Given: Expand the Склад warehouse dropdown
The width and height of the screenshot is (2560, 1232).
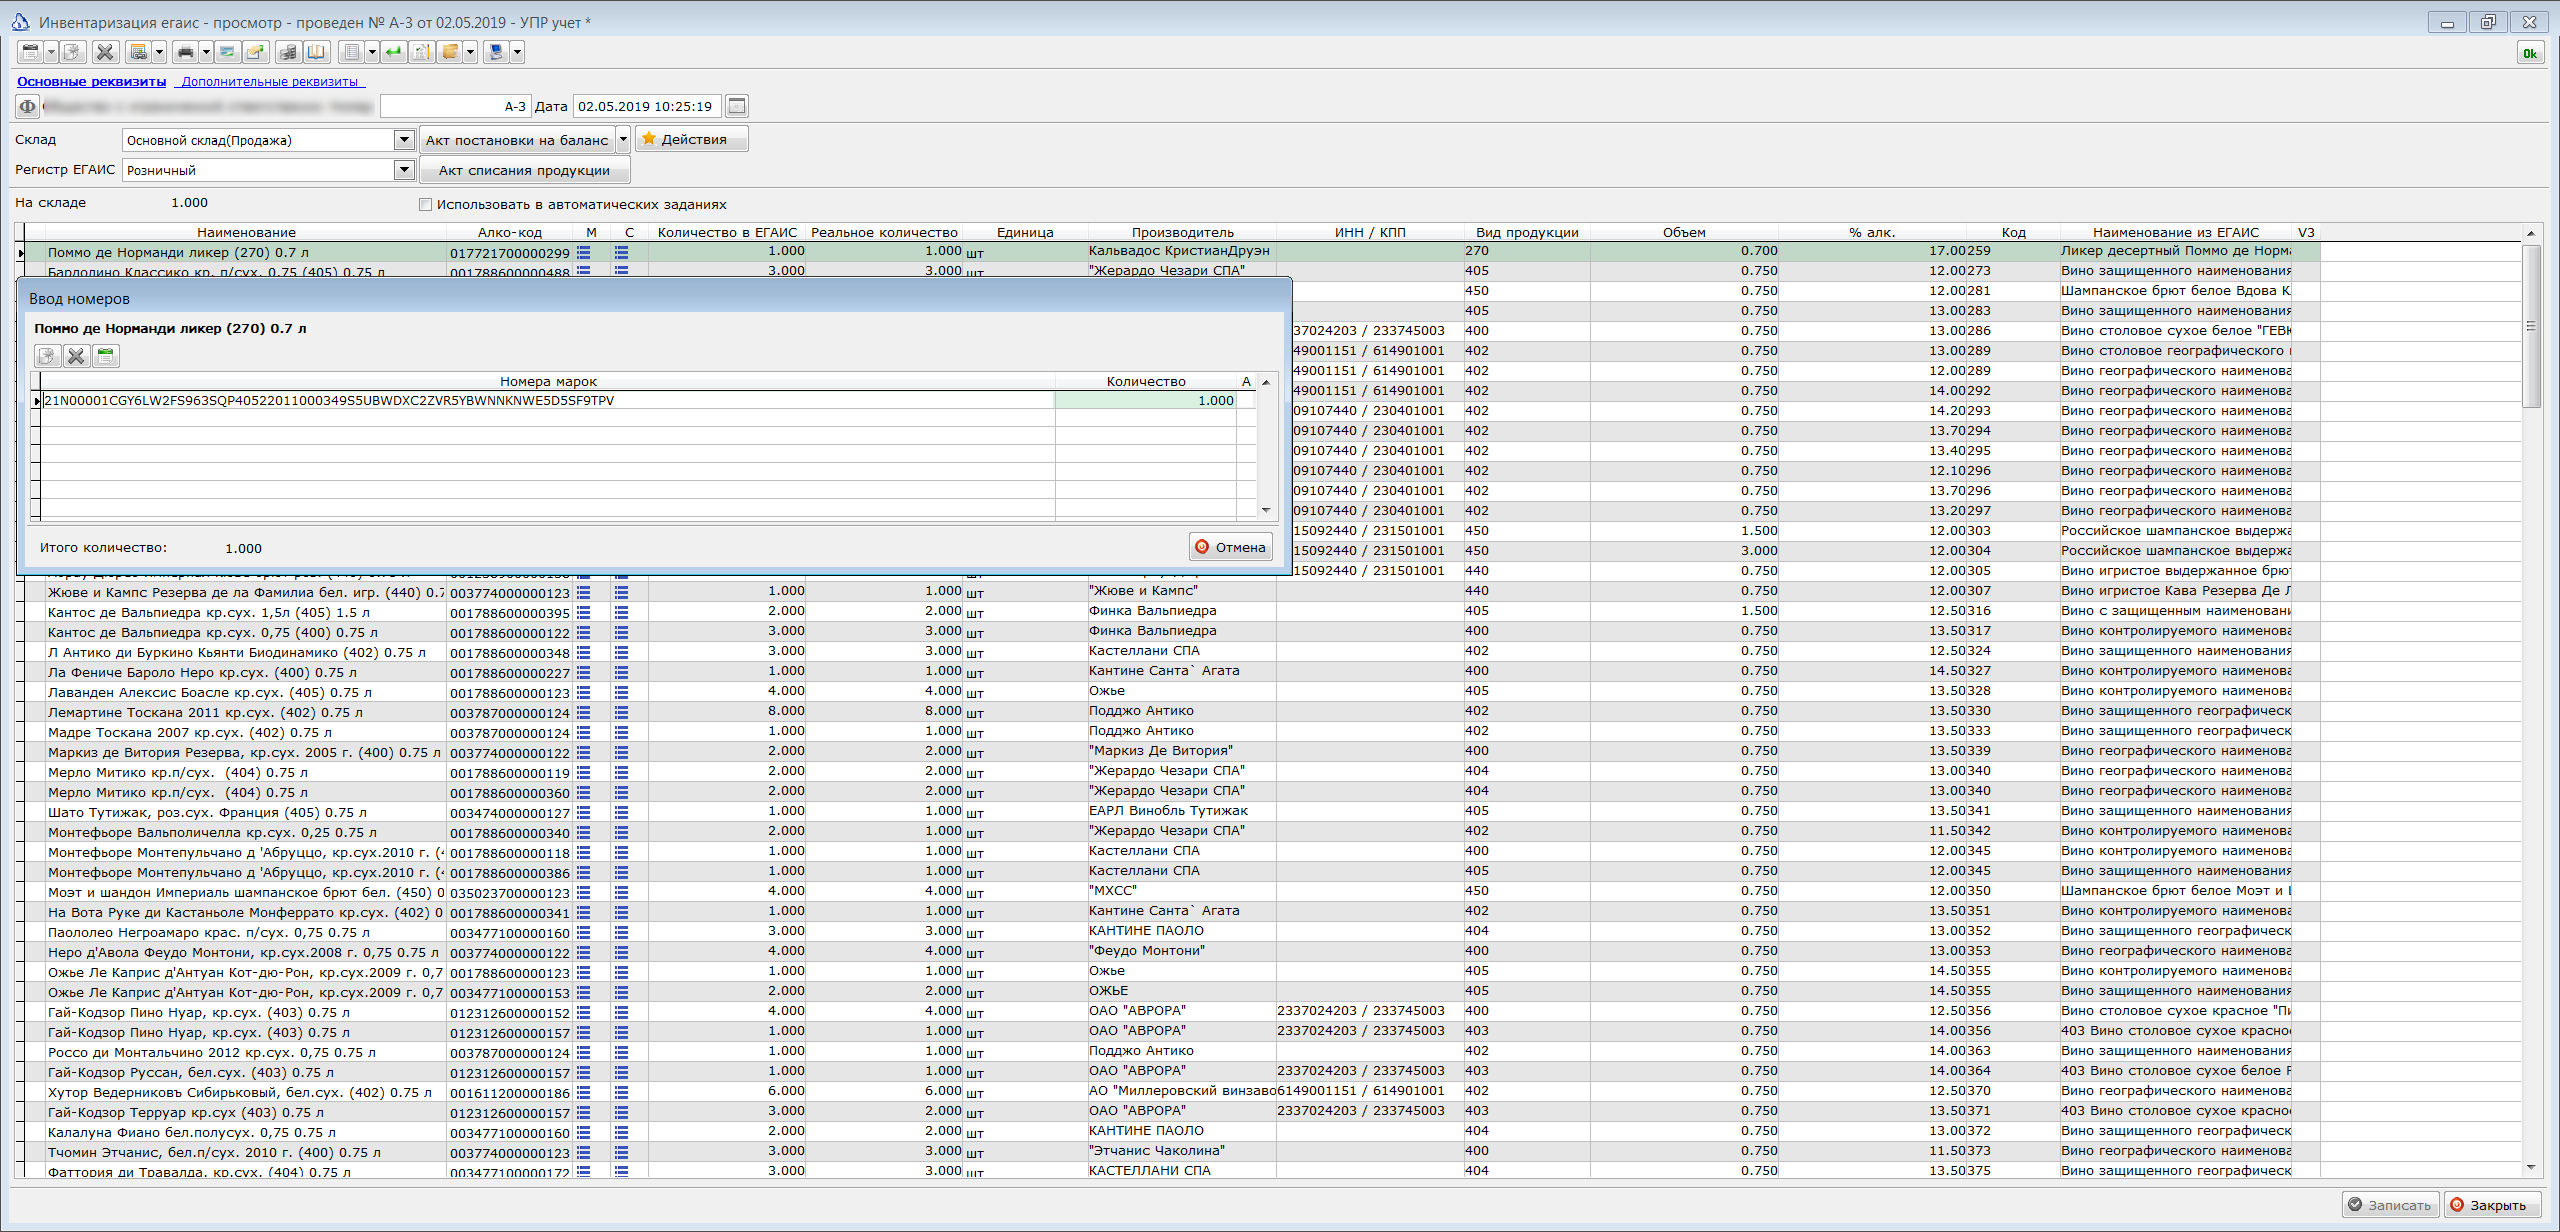Looking at the screenshot, I should tap(404, 140).
